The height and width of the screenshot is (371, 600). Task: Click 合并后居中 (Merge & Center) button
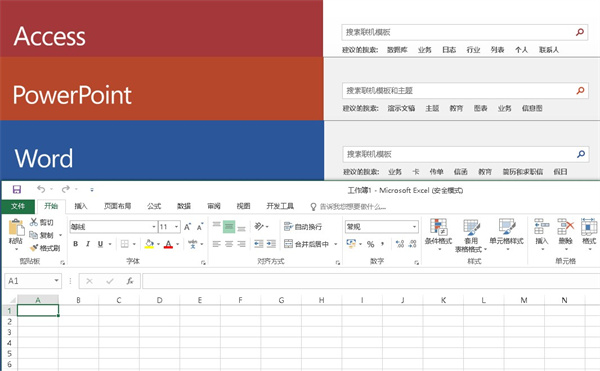(x=307, y=244)
